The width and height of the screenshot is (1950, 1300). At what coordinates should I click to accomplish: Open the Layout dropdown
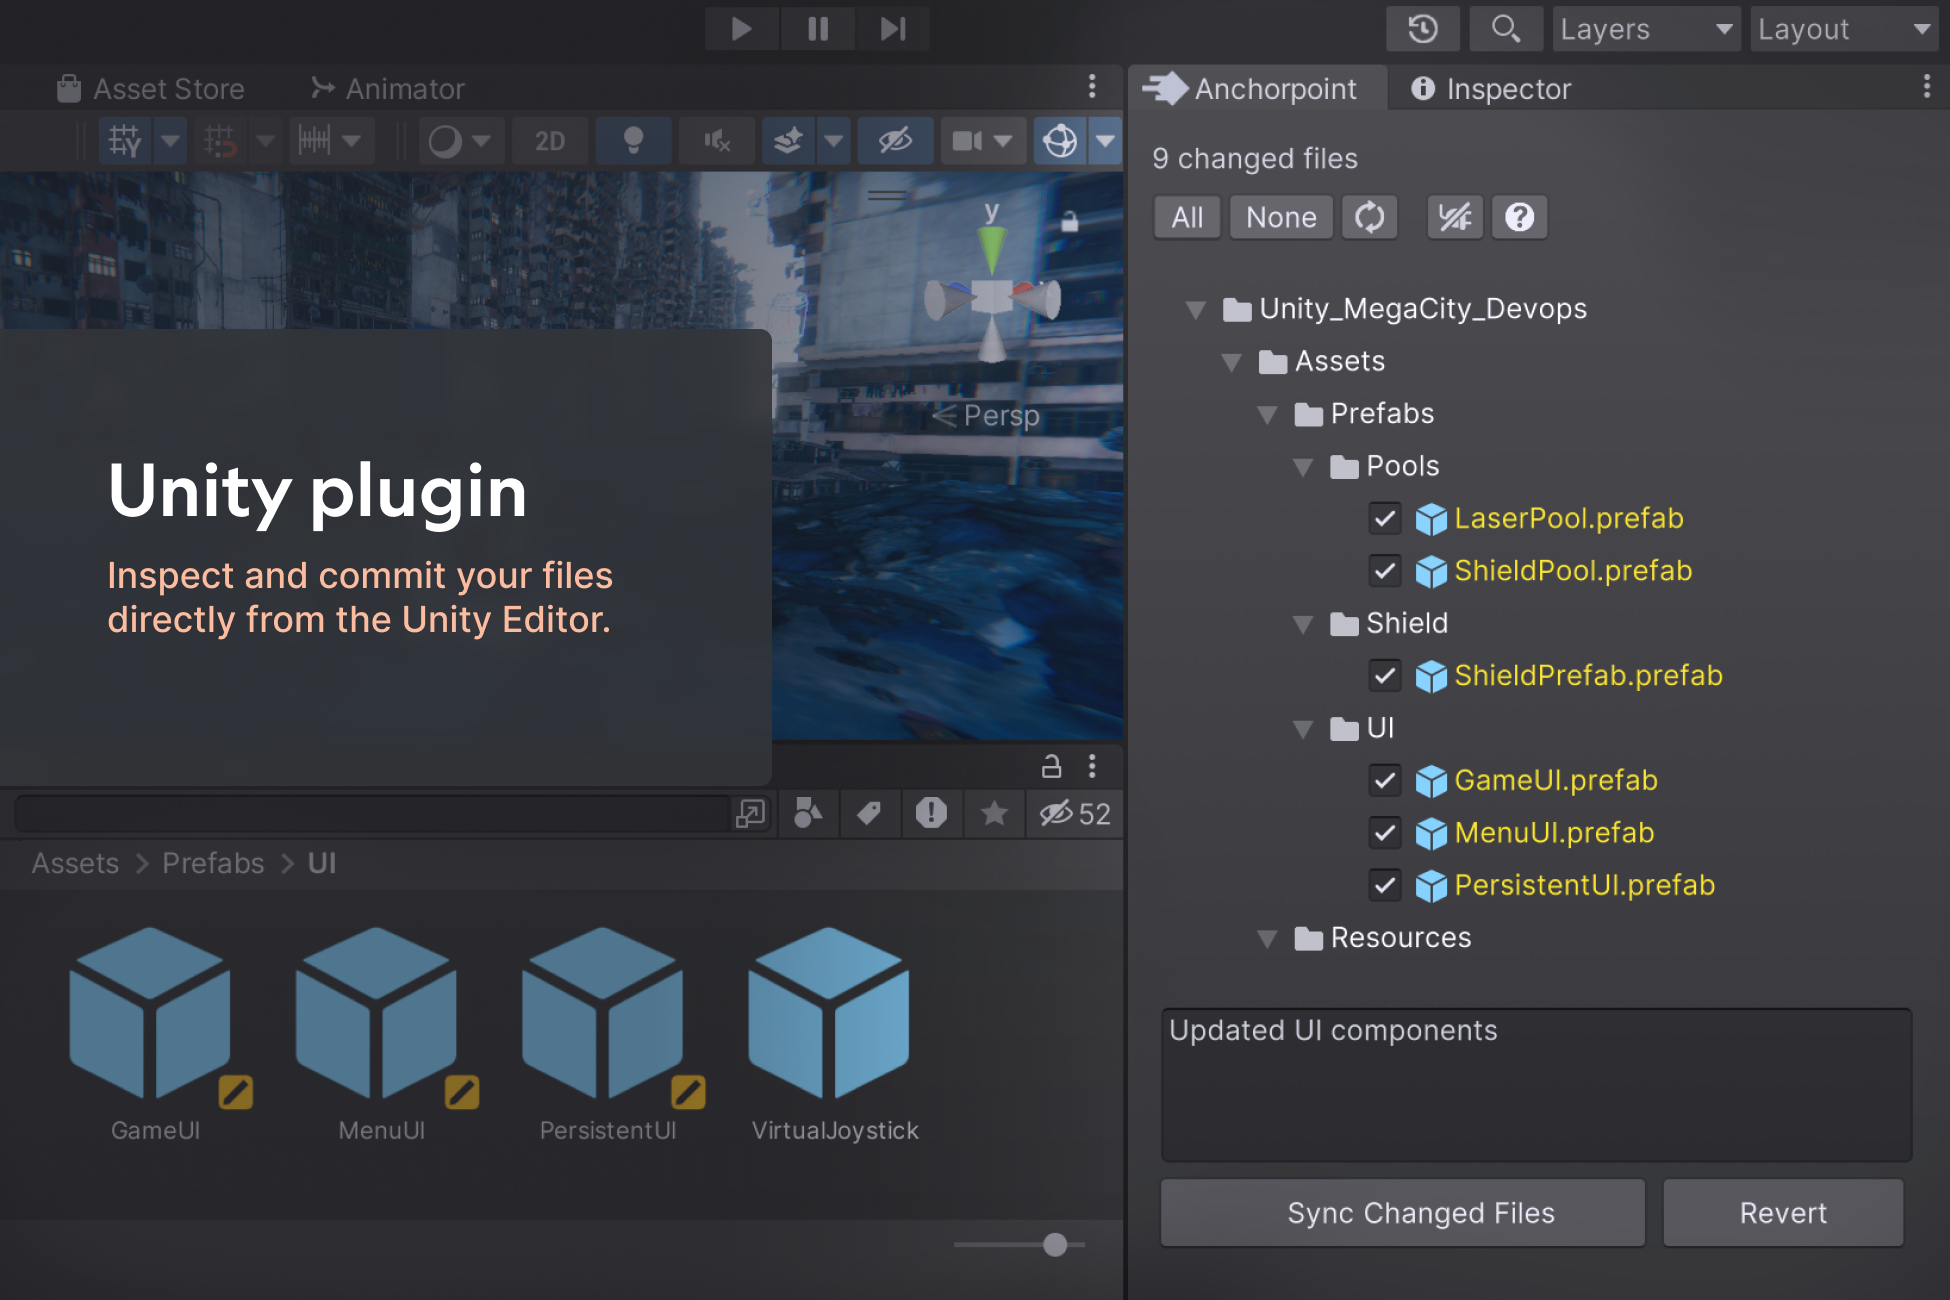click(x=1844, y=29)
